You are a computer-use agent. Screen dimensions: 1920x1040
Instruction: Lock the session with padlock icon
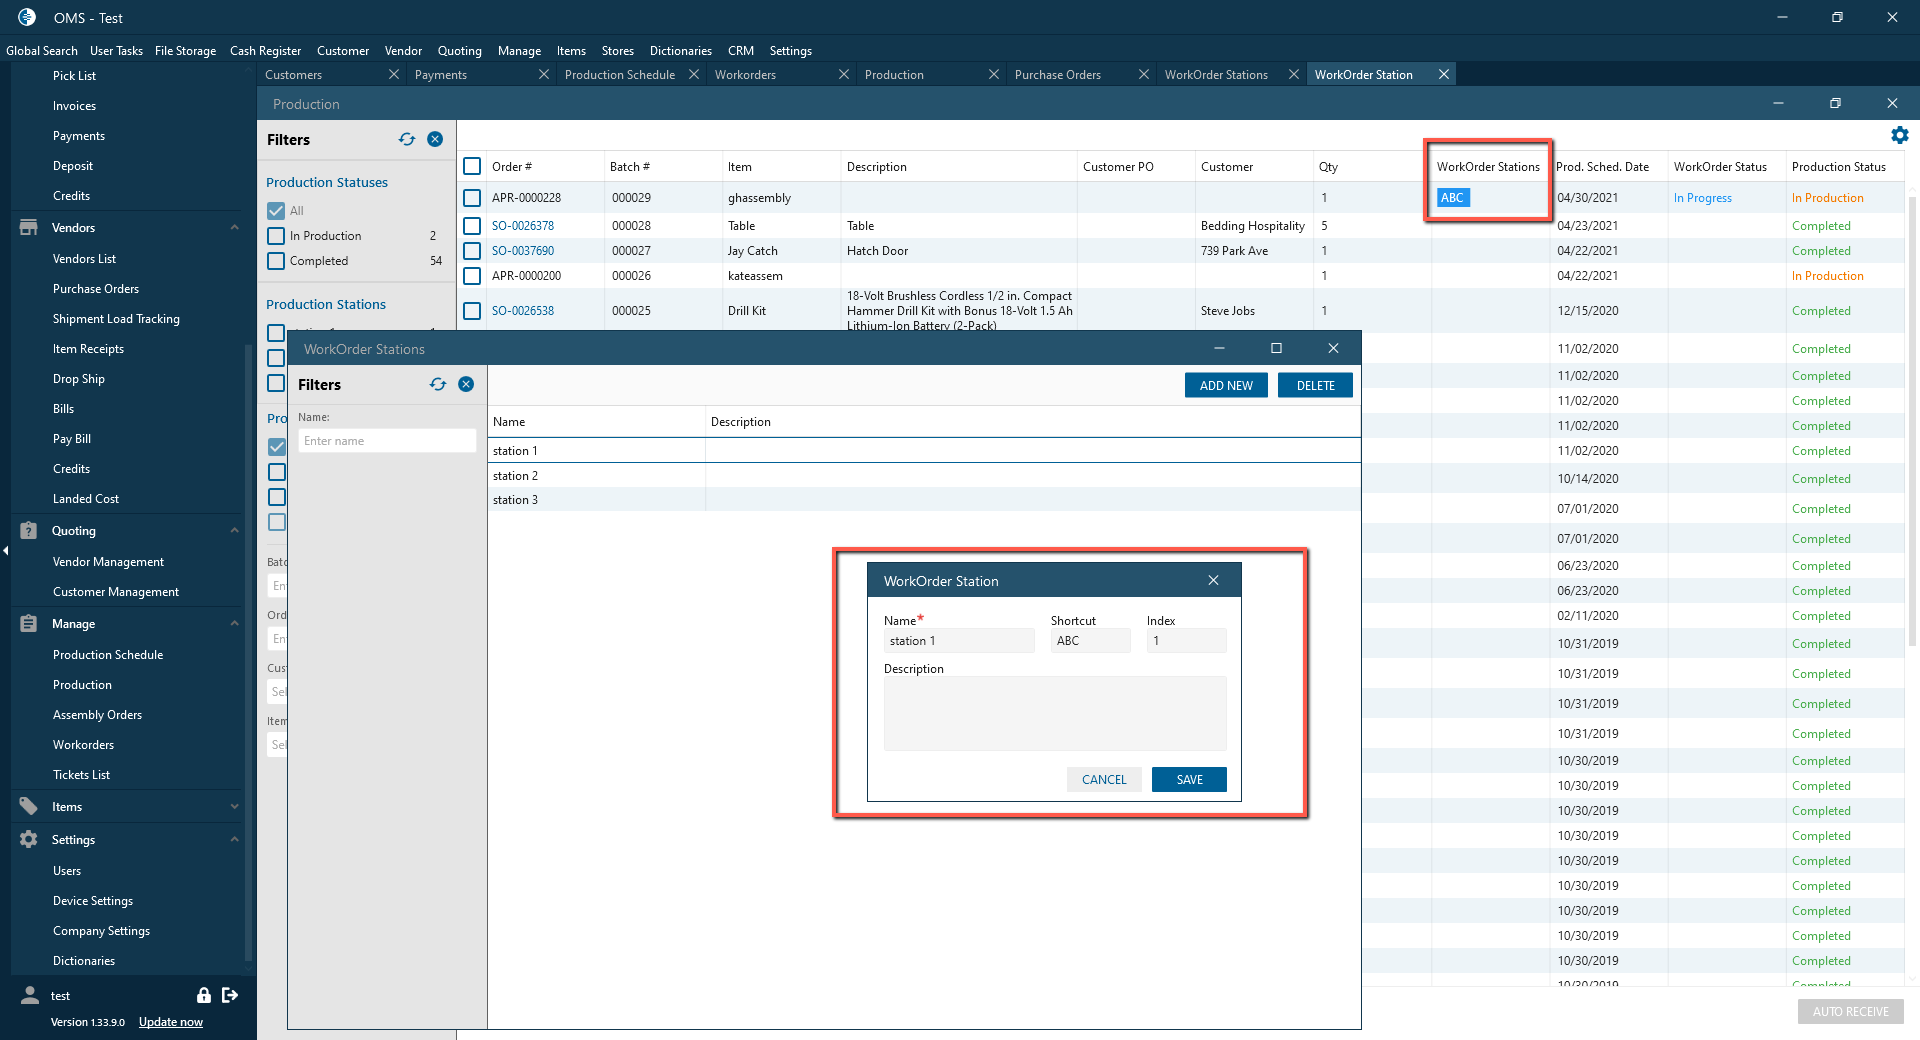(204, 995)
